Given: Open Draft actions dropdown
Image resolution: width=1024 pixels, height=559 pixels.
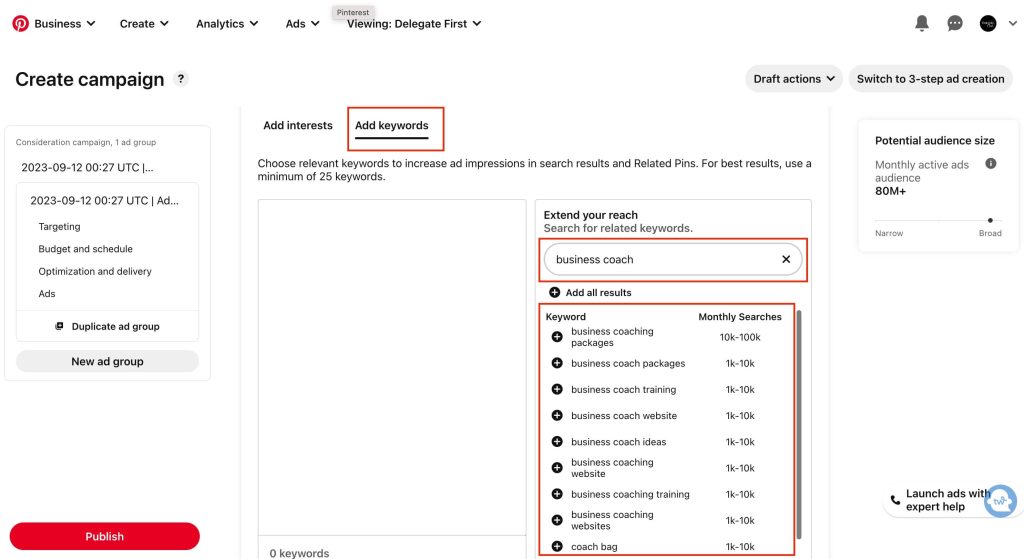Looking at the screenshot, I should click(793, 79).
